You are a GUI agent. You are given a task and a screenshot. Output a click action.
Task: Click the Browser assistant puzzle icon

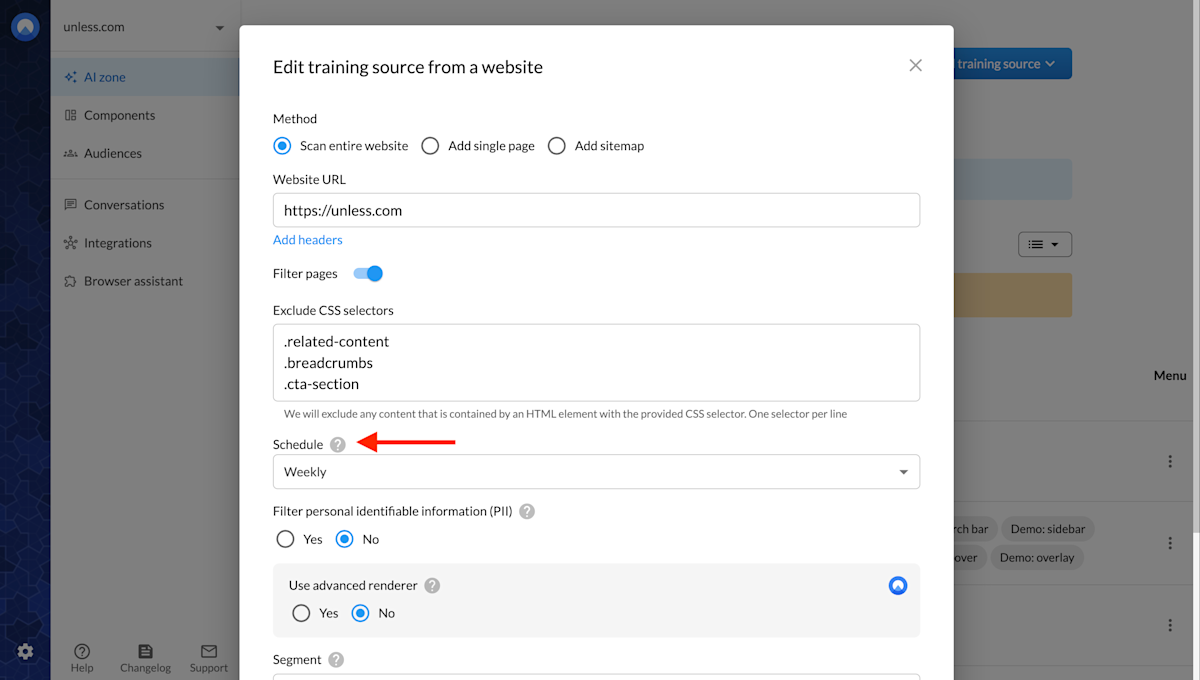pos(70,281)
